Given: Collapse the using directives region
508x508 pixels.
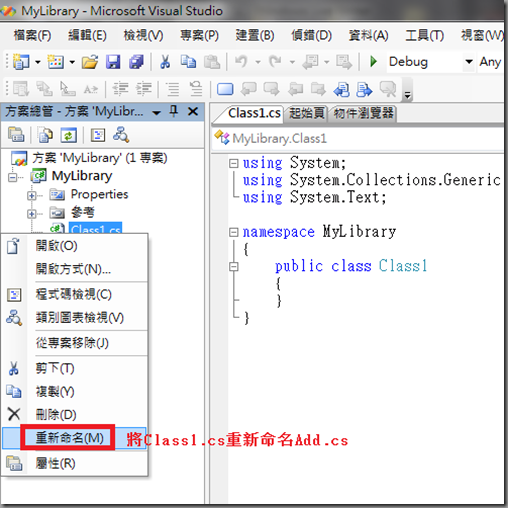Looking at the screenshot, I should 234,163.
